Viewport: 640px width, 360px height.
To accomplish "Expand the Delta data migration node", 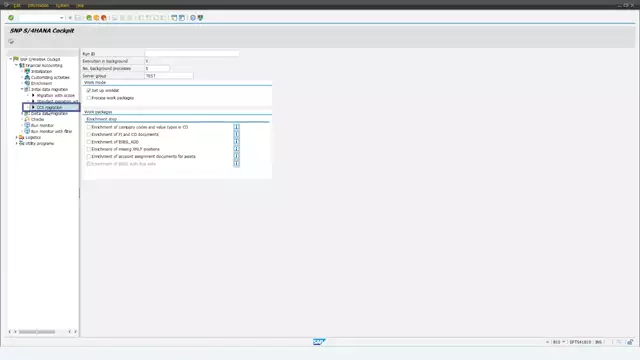I will coord(22,113).
